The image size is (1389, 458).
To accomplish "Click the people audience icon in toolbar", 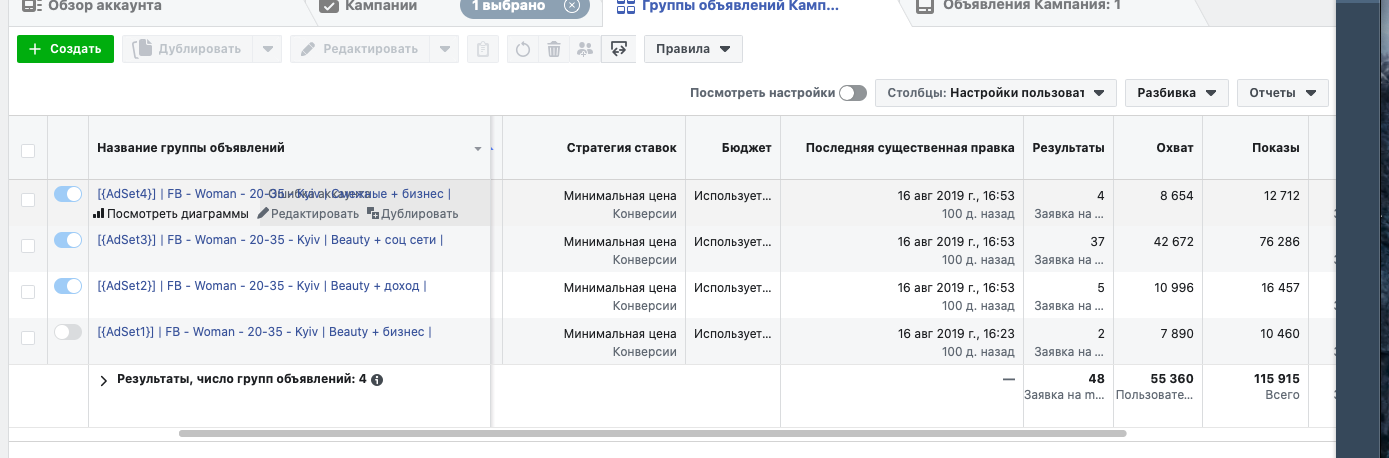I will point(584,49).
